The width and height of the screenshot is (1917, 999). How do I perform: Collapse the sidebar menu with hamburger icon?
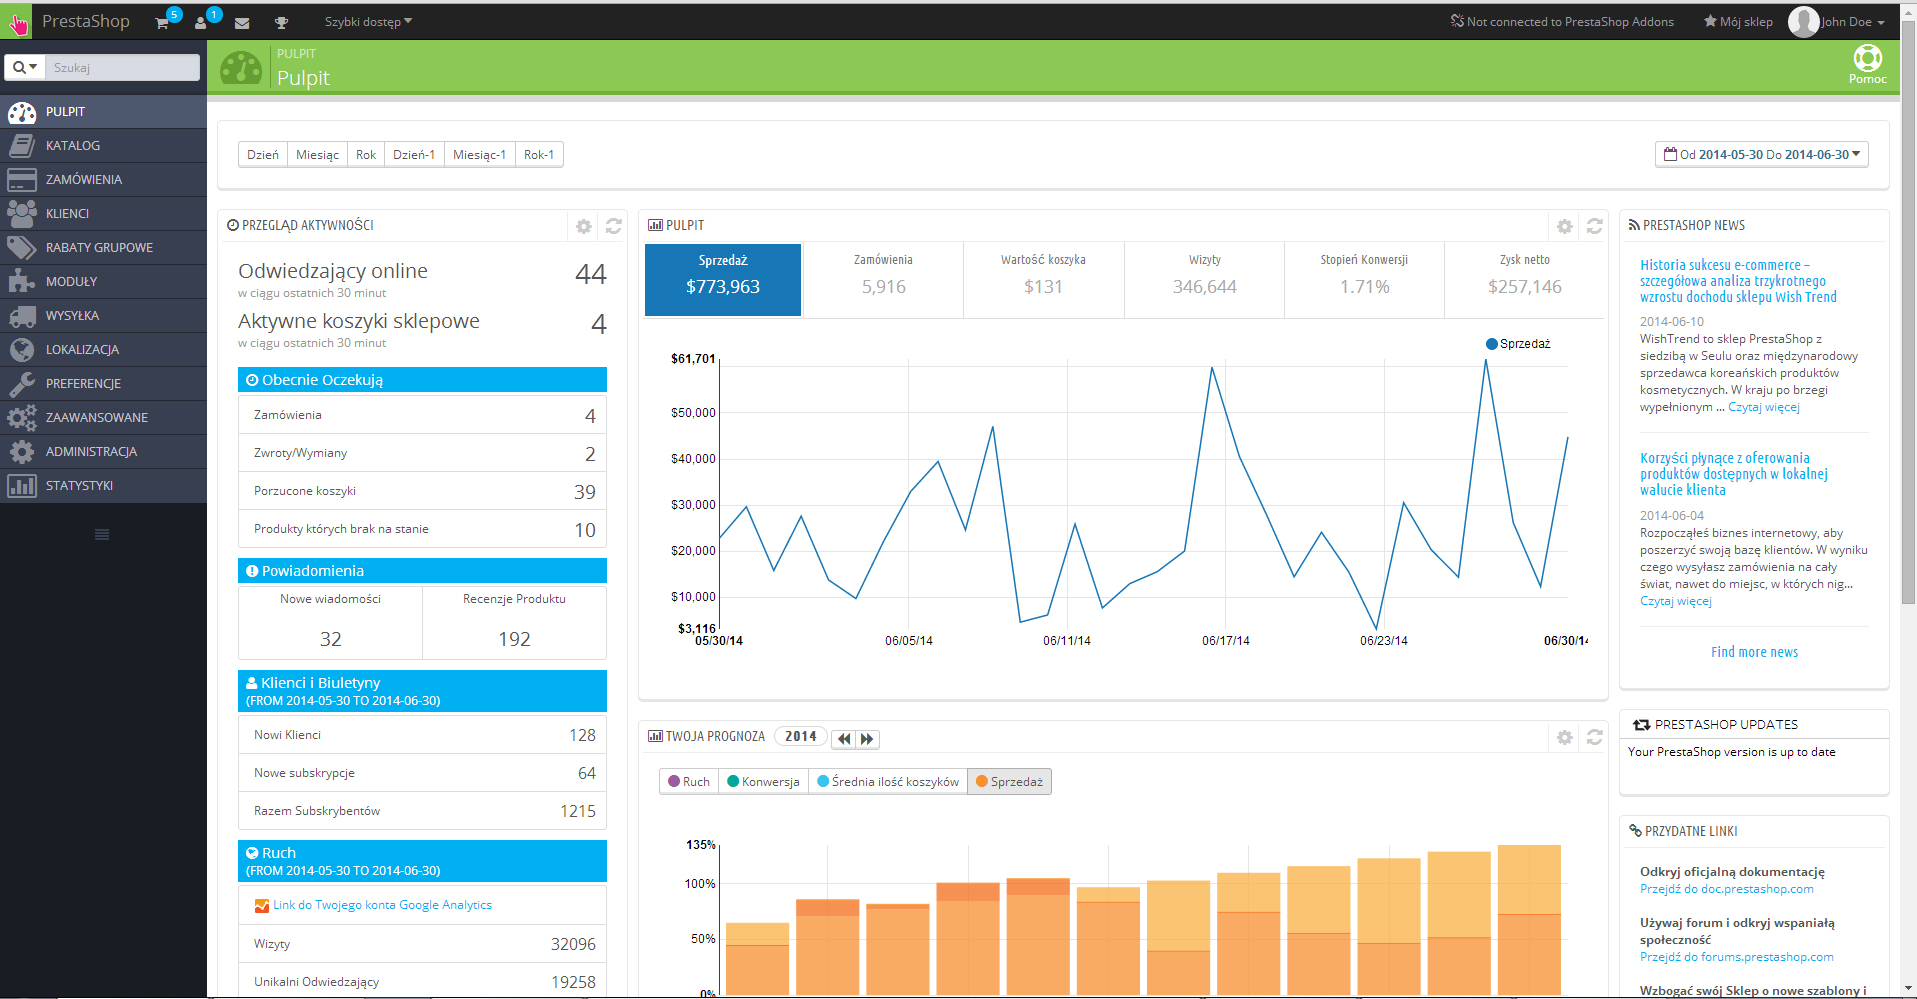coord(102,535)
